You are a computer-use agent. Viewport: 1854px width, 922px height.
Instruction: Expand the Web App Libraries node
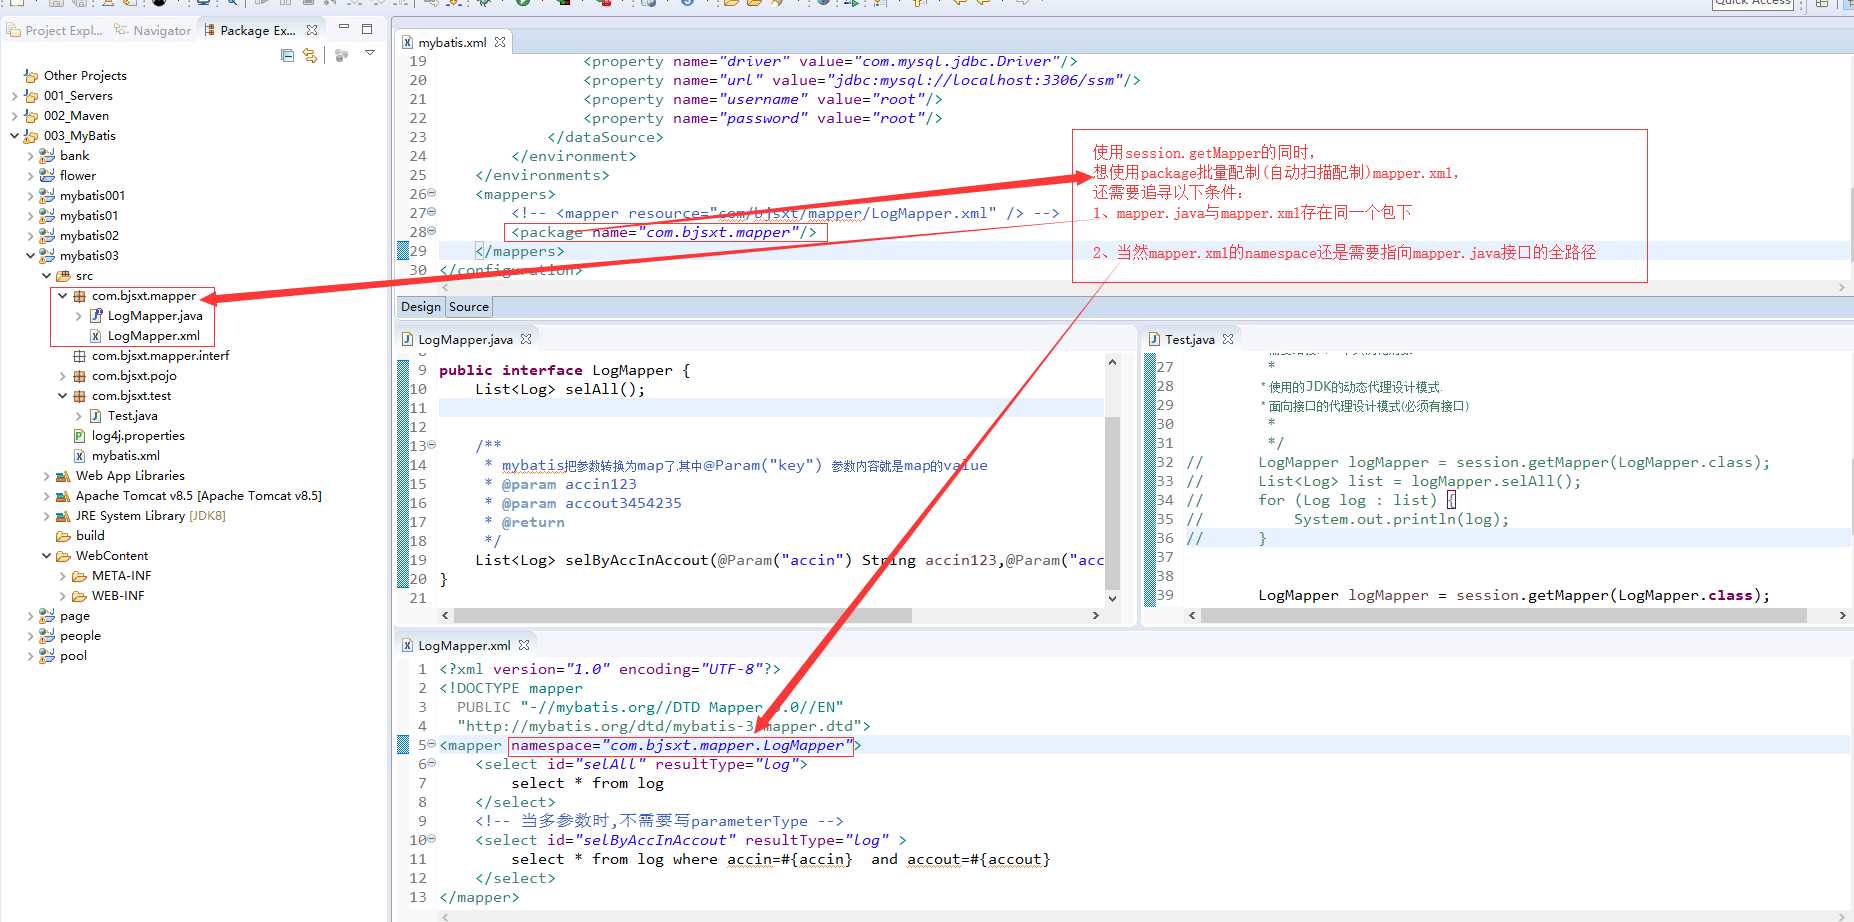pos(46,476)
